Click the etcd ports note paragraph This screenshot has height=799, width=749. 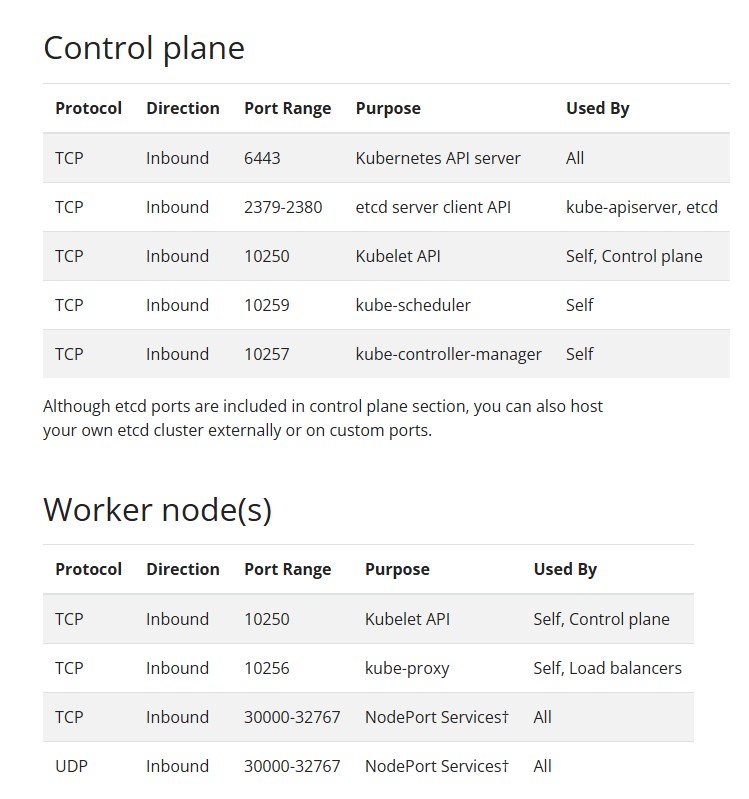pos(323,419)
